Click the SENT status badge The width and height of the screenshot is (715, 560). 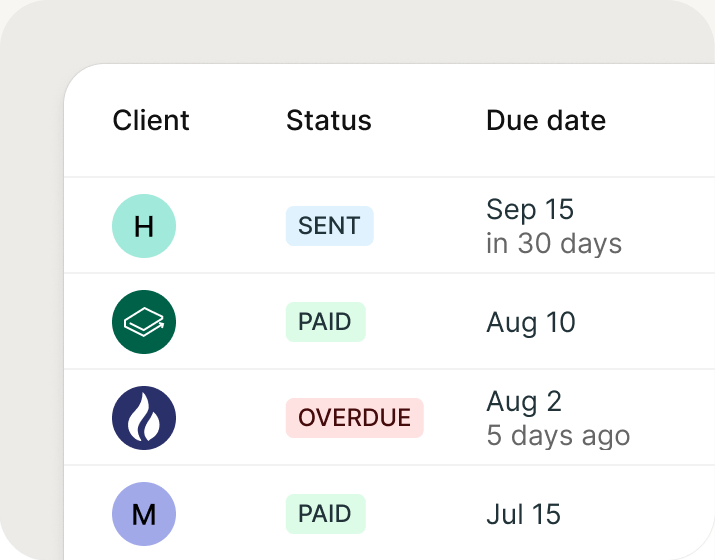330,226
